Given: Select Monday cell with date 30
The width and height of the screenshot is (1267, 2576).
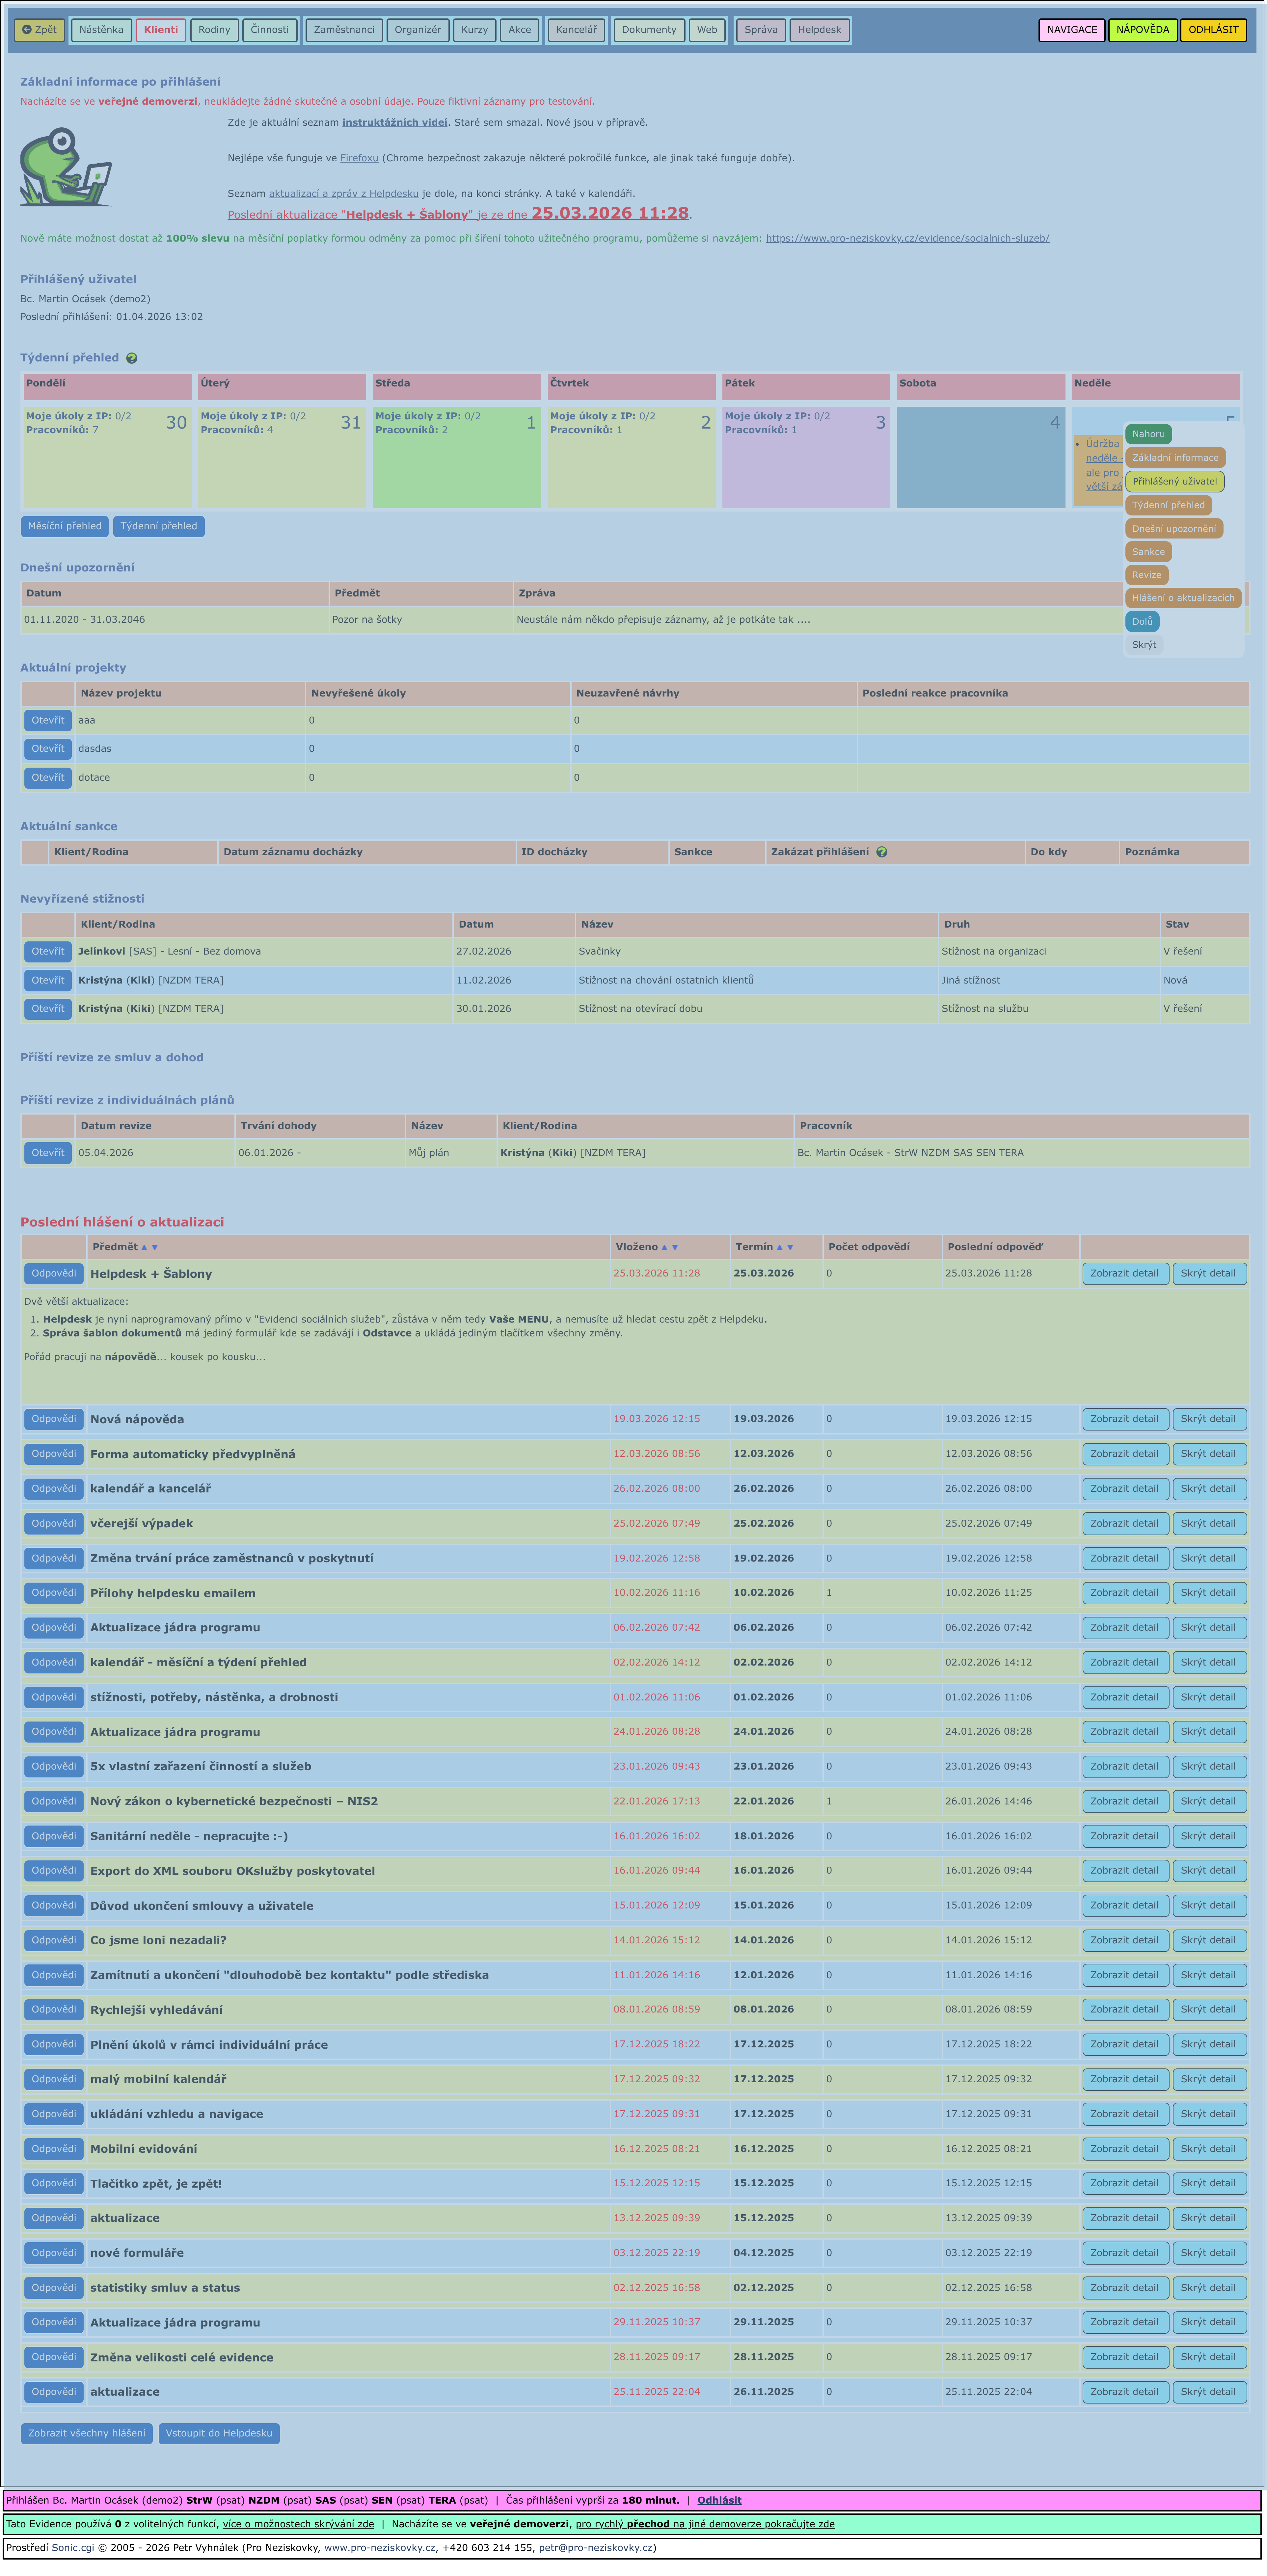Looking at the screenshot, I should [x=107, y=457].
